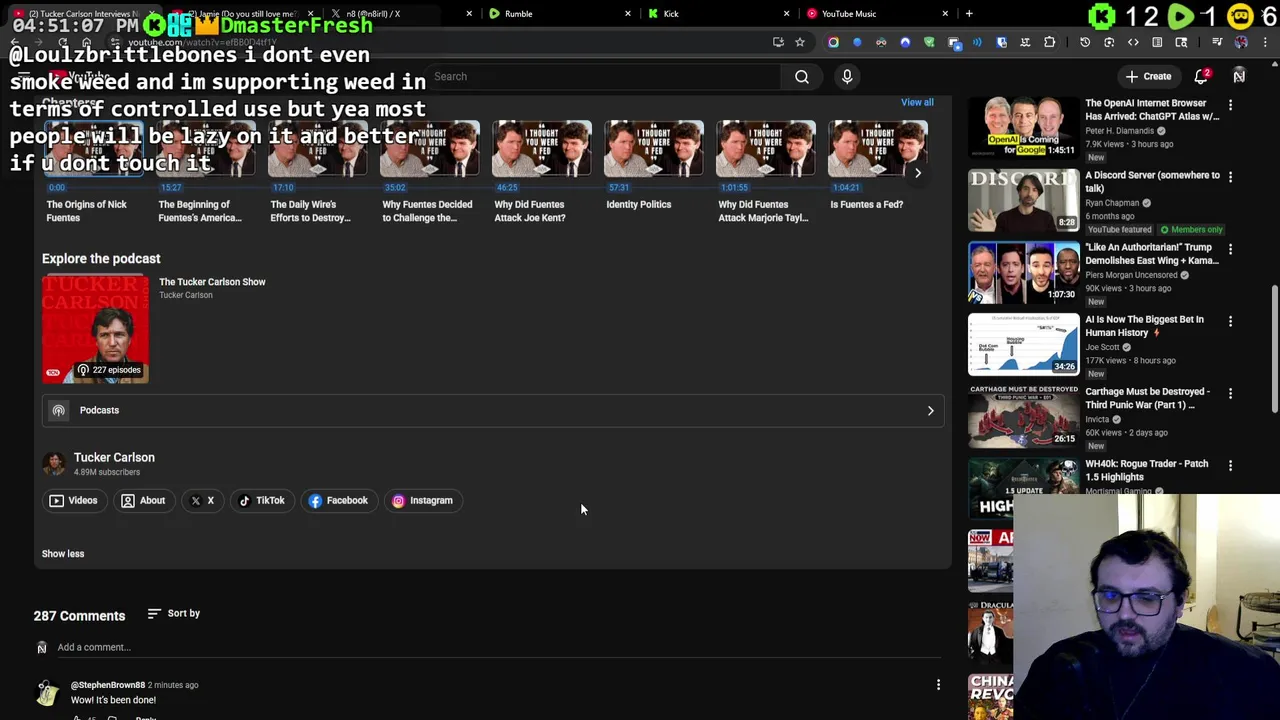Click the code brackets extension icon
The image size is (1280, 720).
(1133, 42)
